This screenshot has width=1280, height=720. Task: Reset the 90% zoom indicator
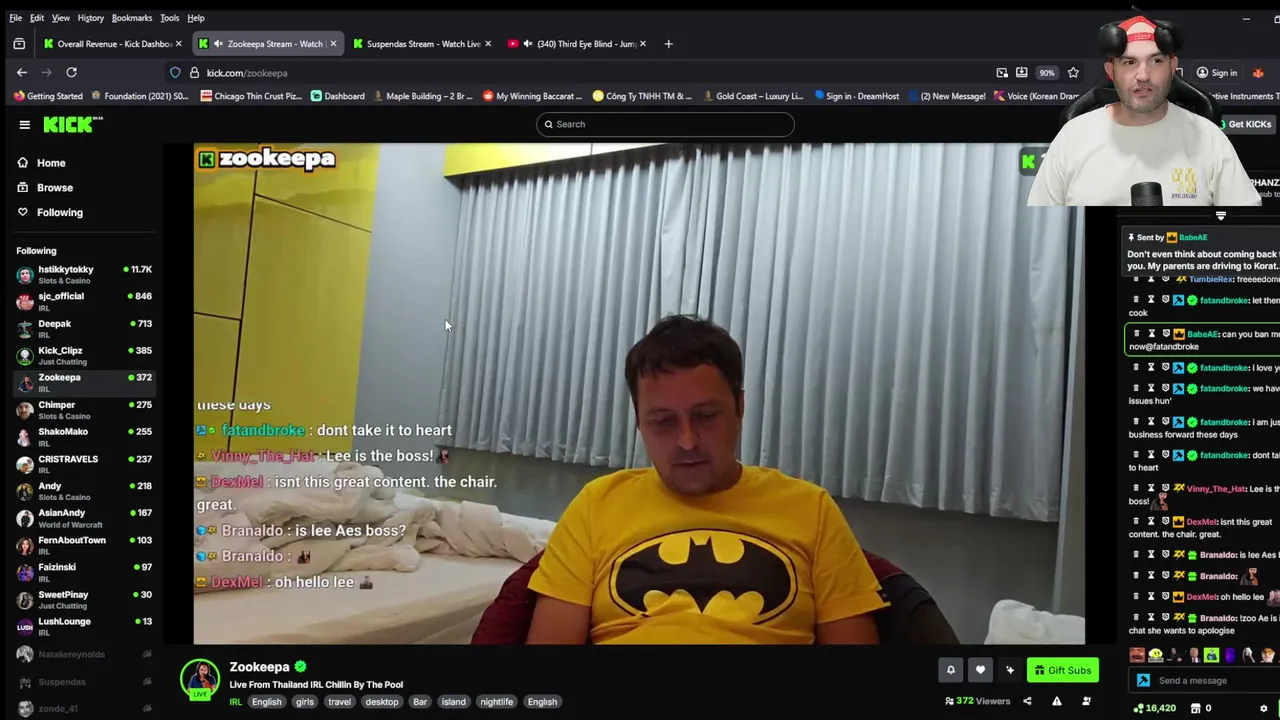tap(1046, 73)
